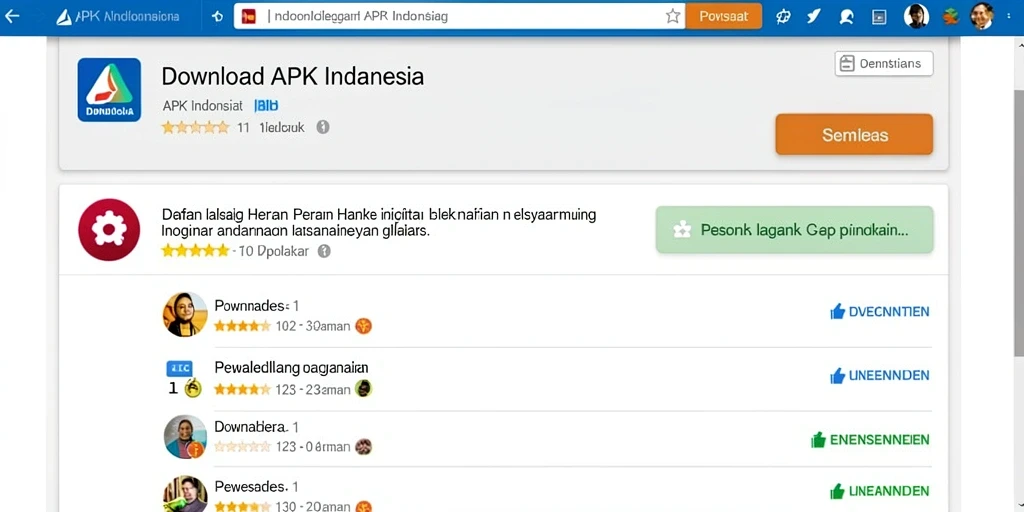Click the Pewesades reviewer name
Viewport: 1024px width, 512px height.
point(251,487)
